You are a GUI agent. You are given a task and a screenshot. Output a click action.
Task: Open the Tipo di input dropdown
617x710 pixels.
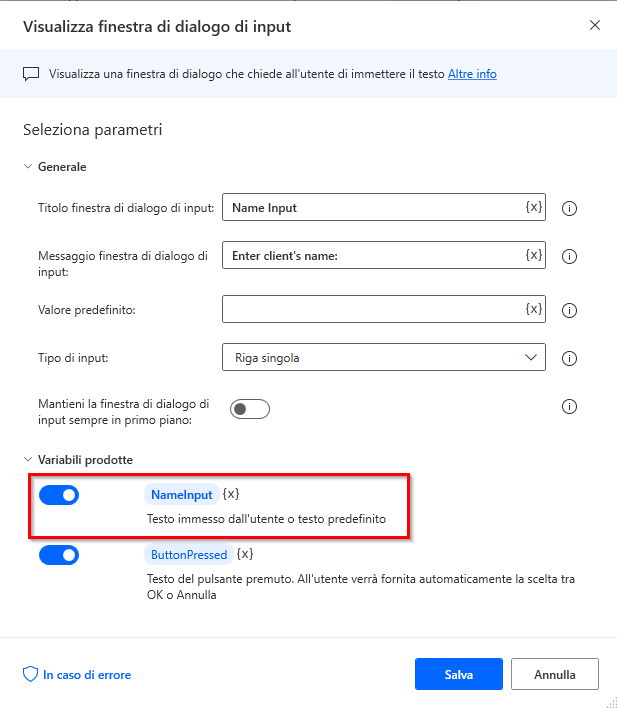point(384,357)
